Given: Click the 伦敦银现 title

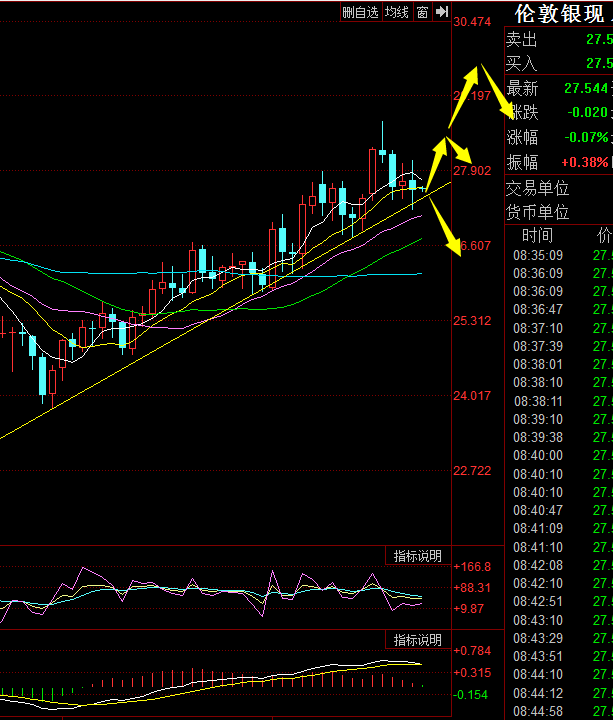Looking at the screenshot, I should click(x=559, y=14).
